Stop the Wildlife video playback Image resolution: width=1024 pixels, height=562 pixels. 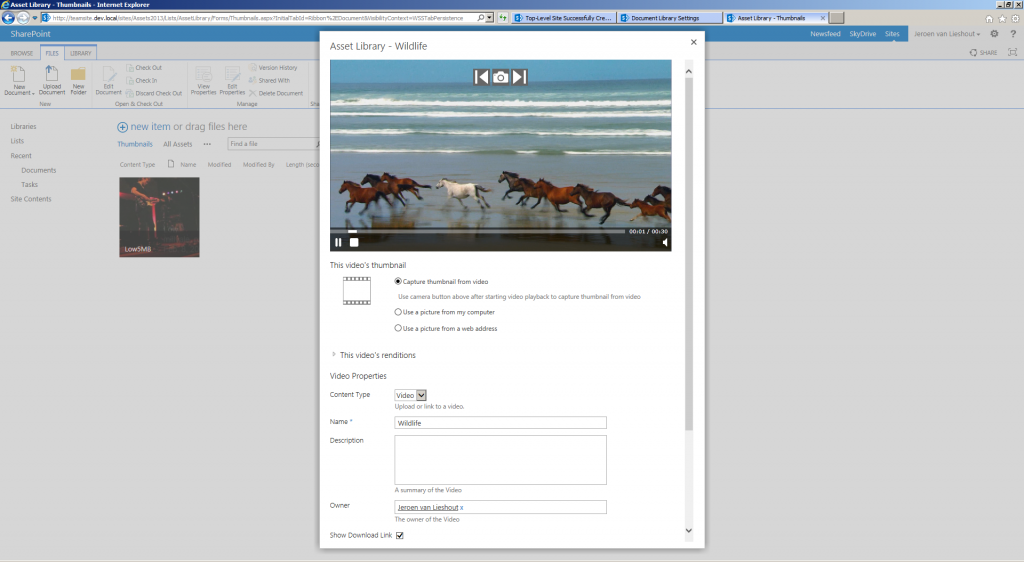(x=354, y=242)
